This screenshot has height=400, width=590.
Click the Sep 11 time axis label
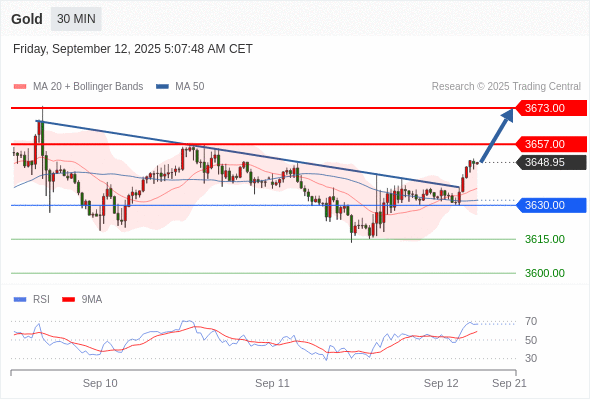click(272, 383)
